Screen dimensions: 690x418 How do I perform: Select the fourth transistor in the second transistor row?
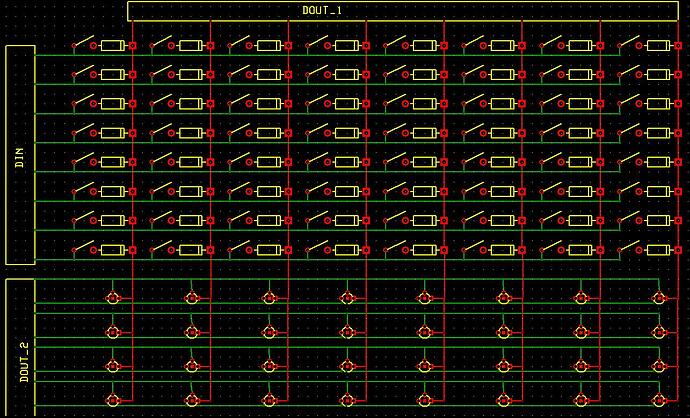pyautogui.click(x=347, y=331)
